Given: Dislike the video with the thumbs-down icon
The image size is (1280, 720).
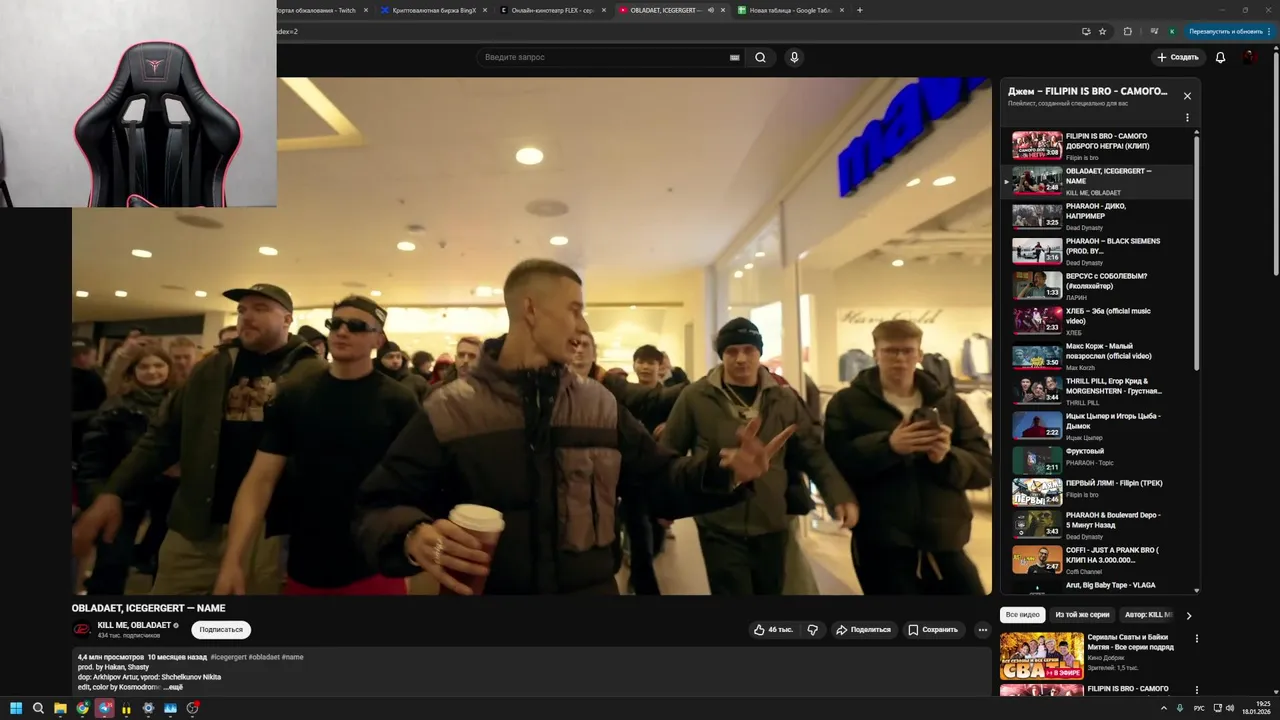Looking at the screenshot, I should (x=812, y=630).
